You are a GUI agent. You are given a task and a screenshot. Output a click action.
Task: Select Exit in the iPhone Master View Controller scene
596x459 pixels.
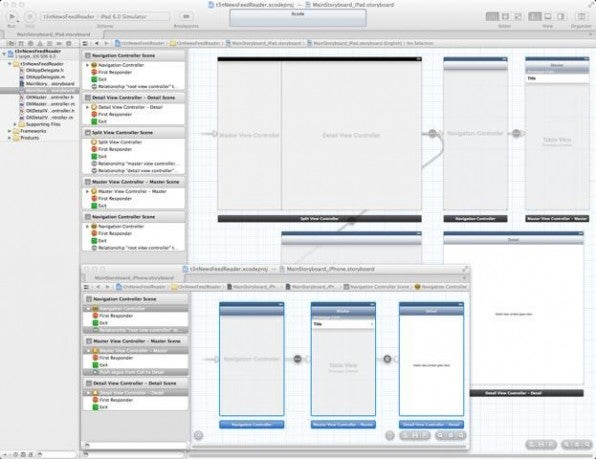point(100,365)
